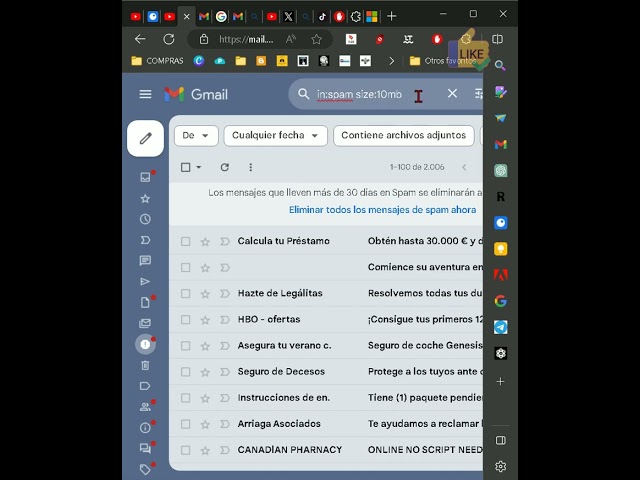Open the De sender filter dropdown
Image resolution: width=640 pixels, height=480 pixels.
tap(196, 136)
